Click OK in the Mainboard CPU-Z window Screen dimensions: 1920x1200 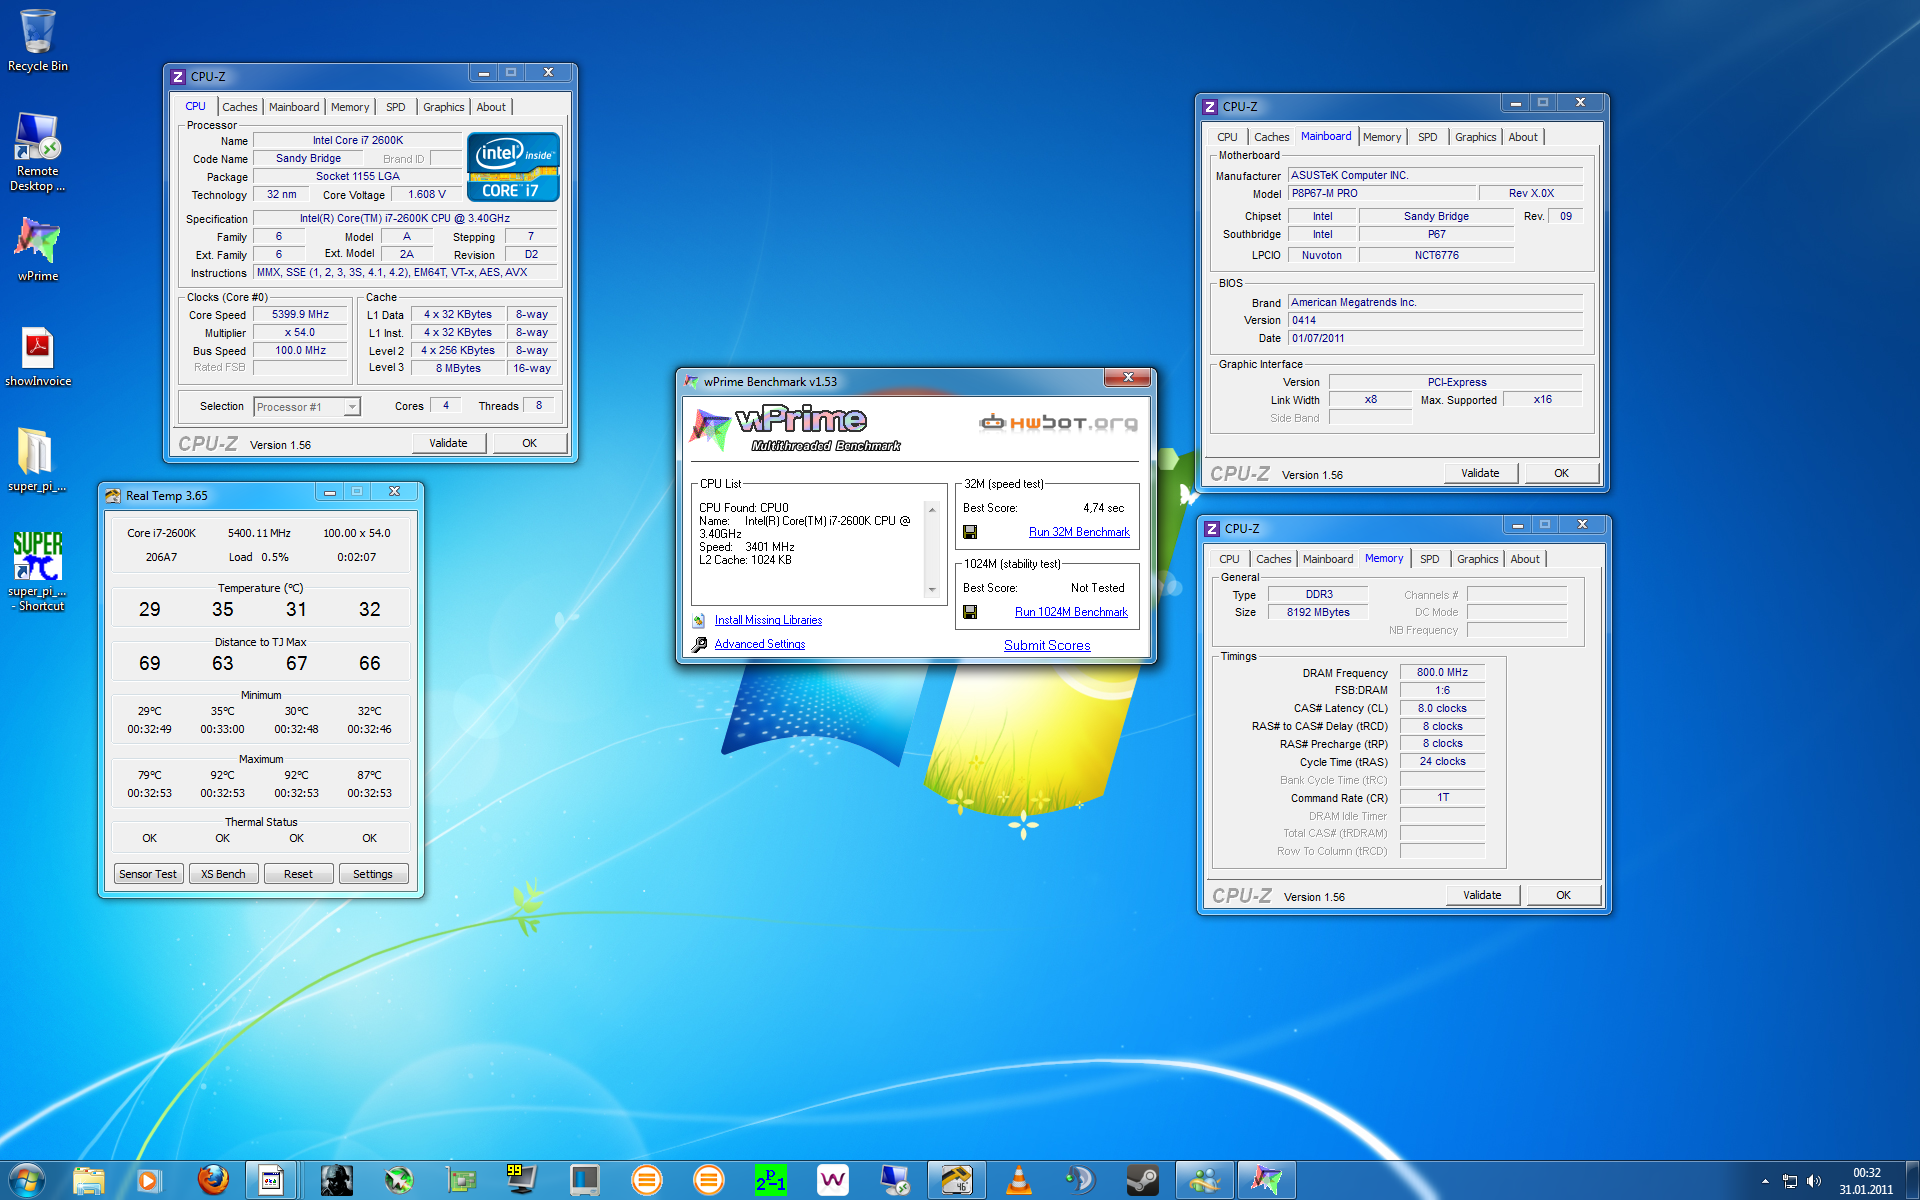(1561, 473)
